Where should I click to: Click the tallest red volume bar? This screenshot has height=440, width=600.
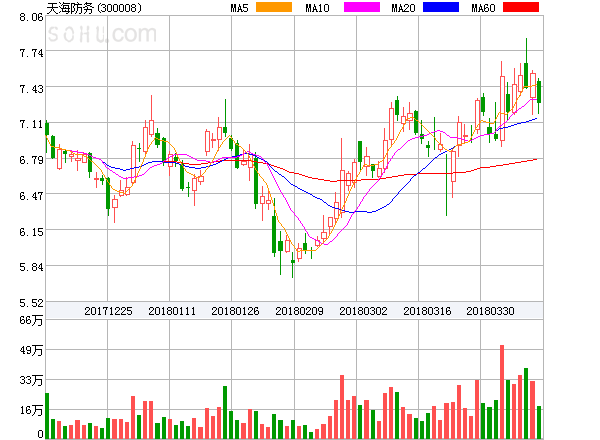point(502,392)
